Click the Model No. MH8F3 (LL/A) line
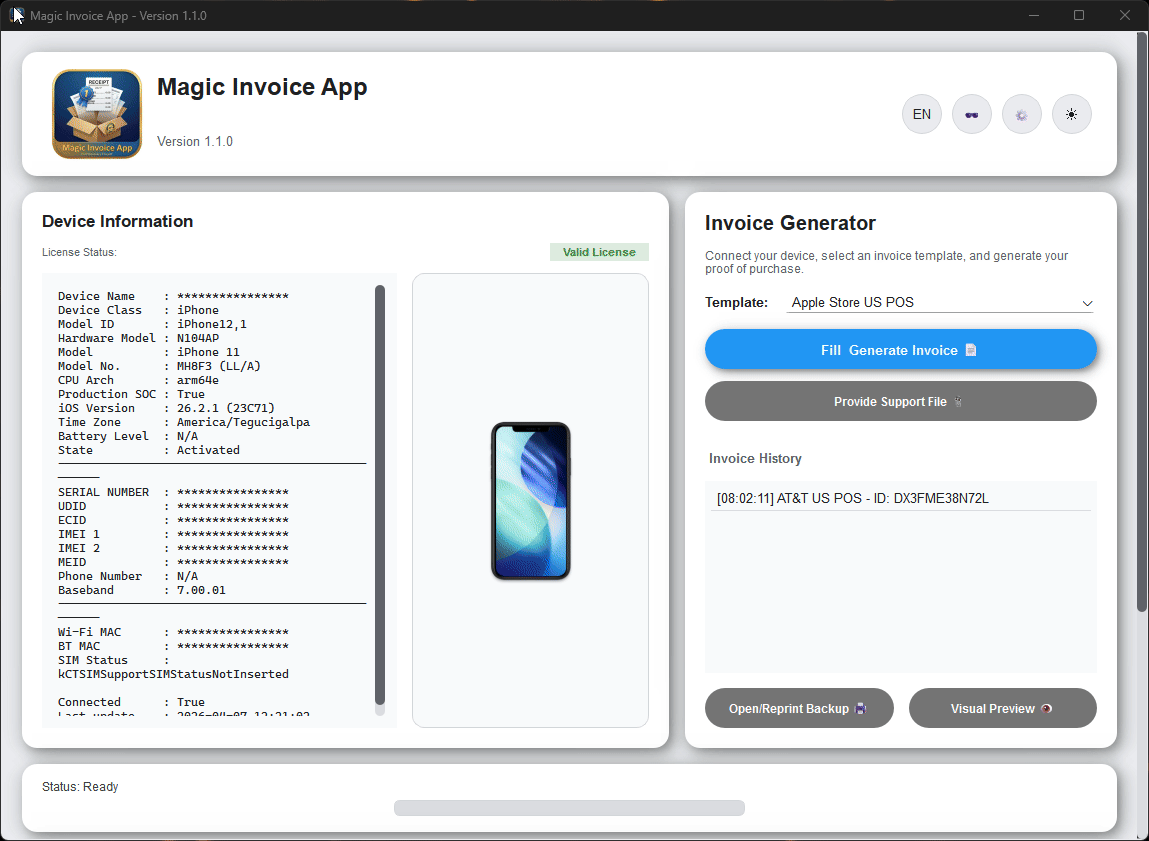This screenshot has width=1149, height=841. pyautogui.click(x=159, y=366)
